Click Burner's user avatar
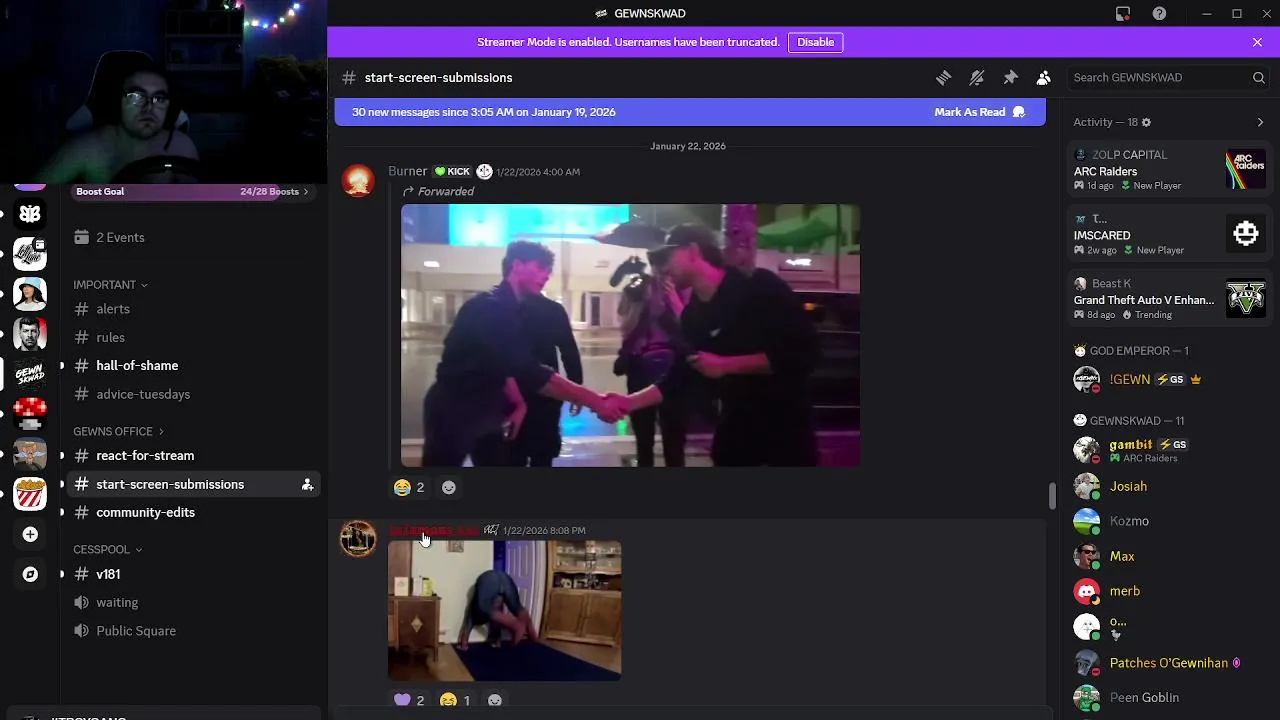This screenshot has width=1280, height=720. pyautogui.click(x=358, y=181)
